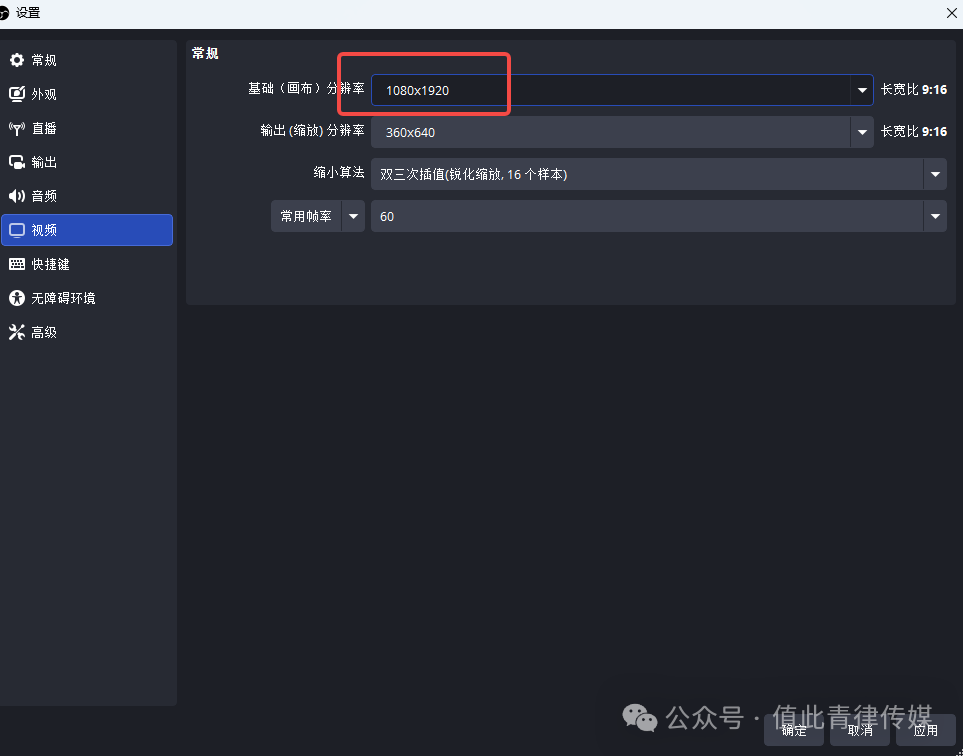Click the Appearance (外观) sidebar icon

(17, 94)
